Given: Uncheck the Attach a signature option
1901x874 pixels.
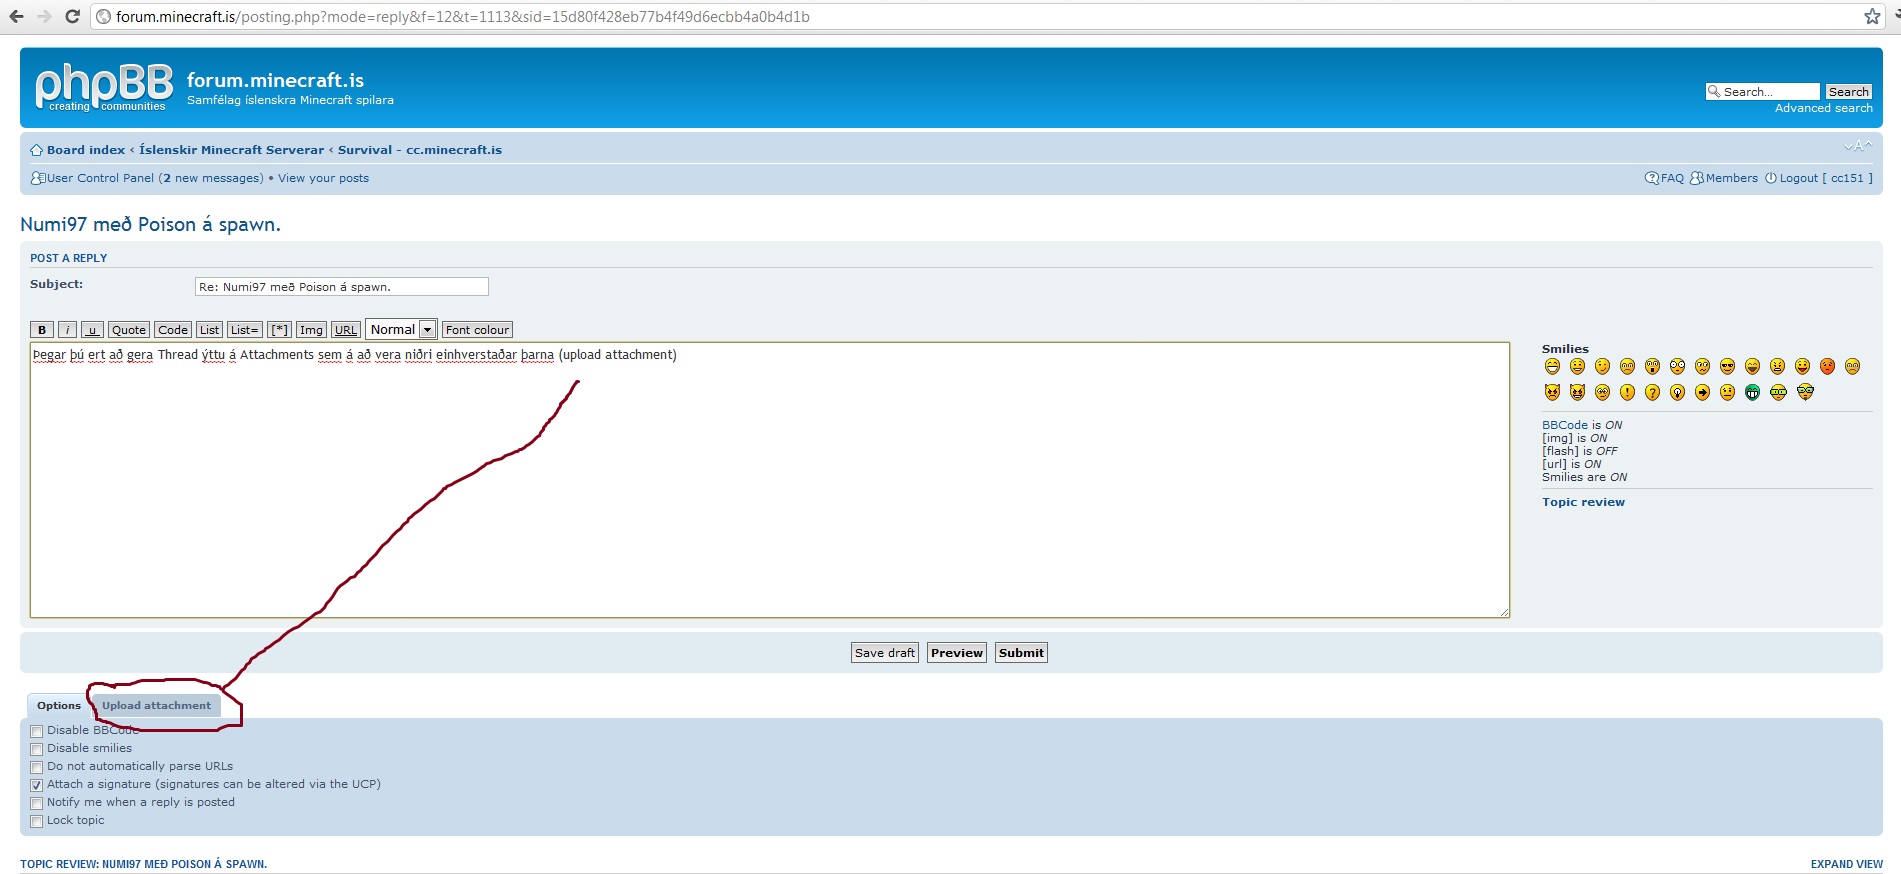Looking at the screenshot, I should [x=37, y=785].
